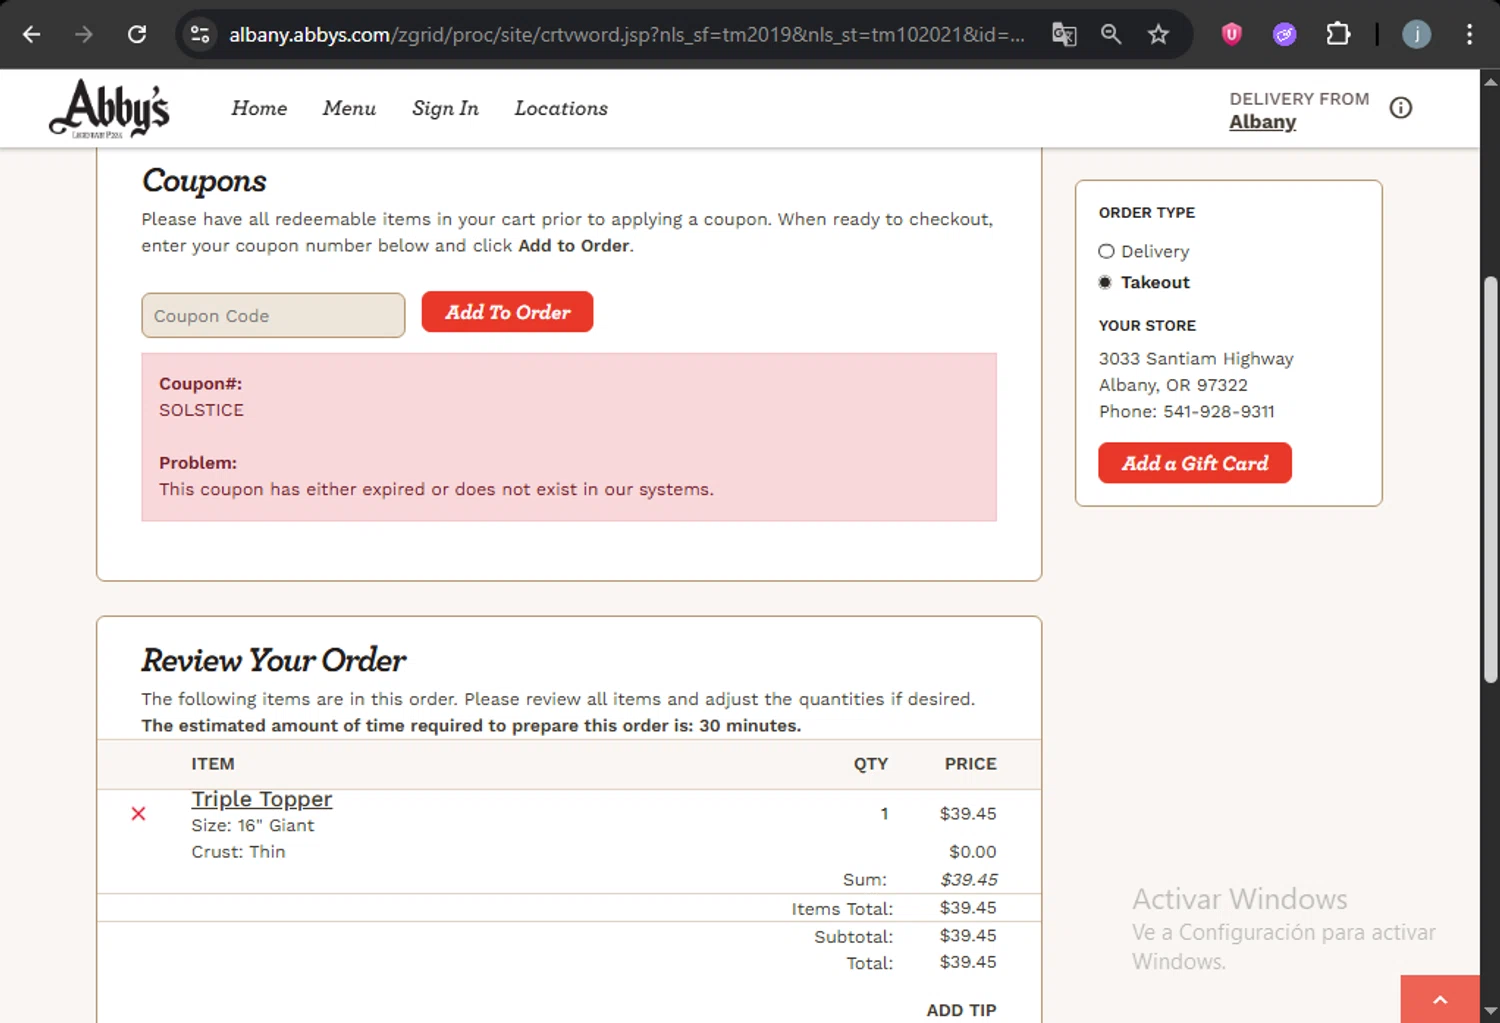Open the browser profile avatar

1416,35
